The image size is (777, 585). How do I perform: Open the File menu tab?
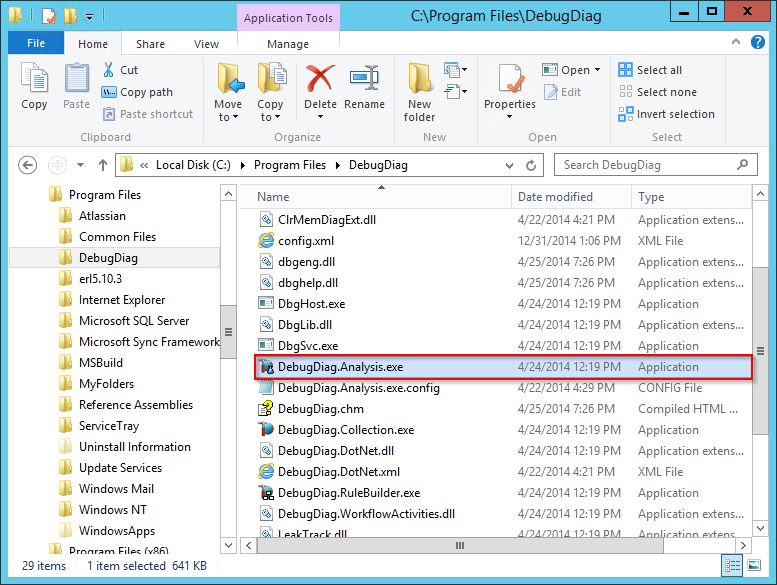(x=36, y=43)
